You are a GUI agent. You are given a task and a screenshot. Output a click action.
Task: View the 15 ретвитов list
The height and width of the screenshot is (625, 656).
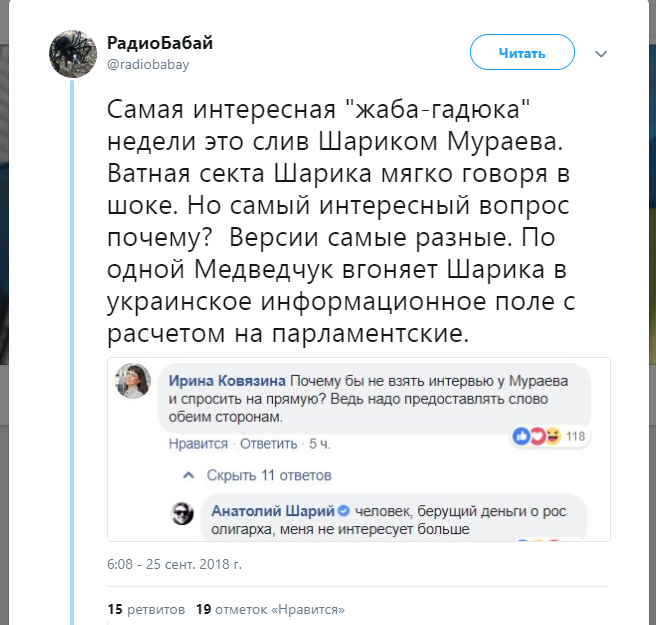tap(145, 608)
